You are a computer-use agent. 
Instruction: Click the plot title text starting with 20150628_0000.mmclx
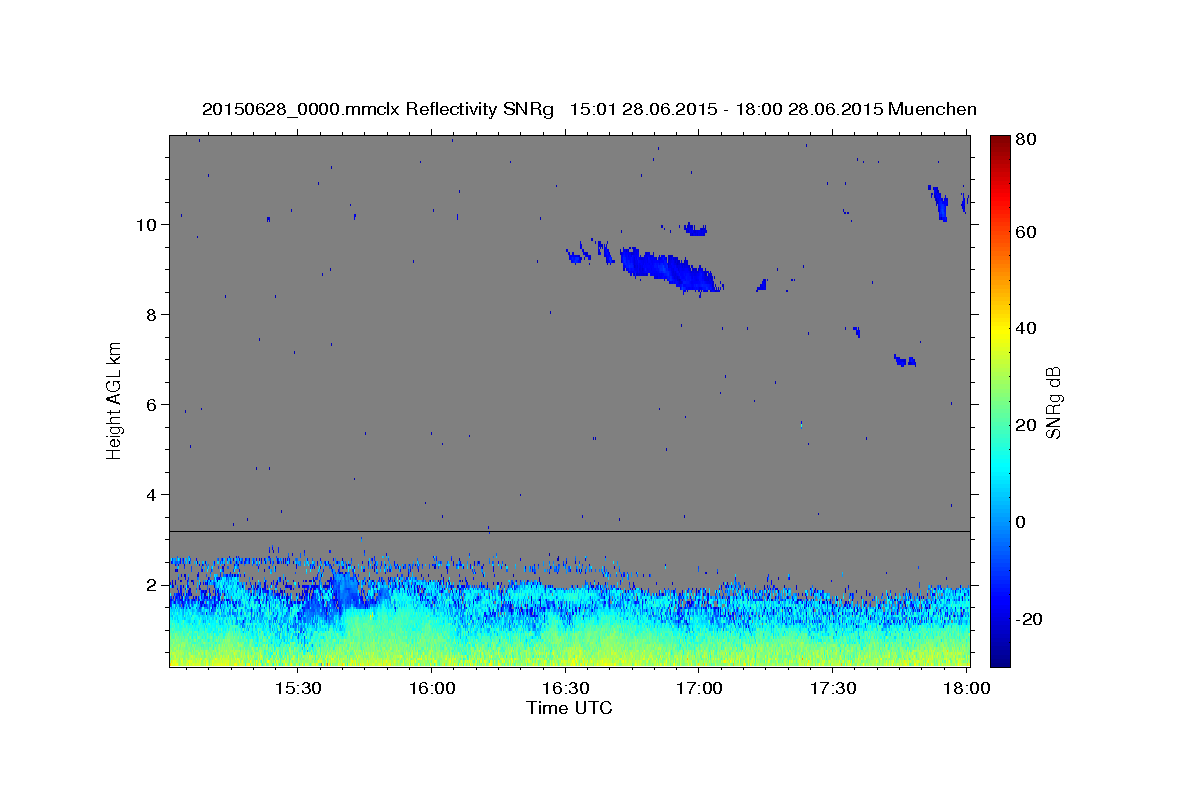(x=589, y=109)
